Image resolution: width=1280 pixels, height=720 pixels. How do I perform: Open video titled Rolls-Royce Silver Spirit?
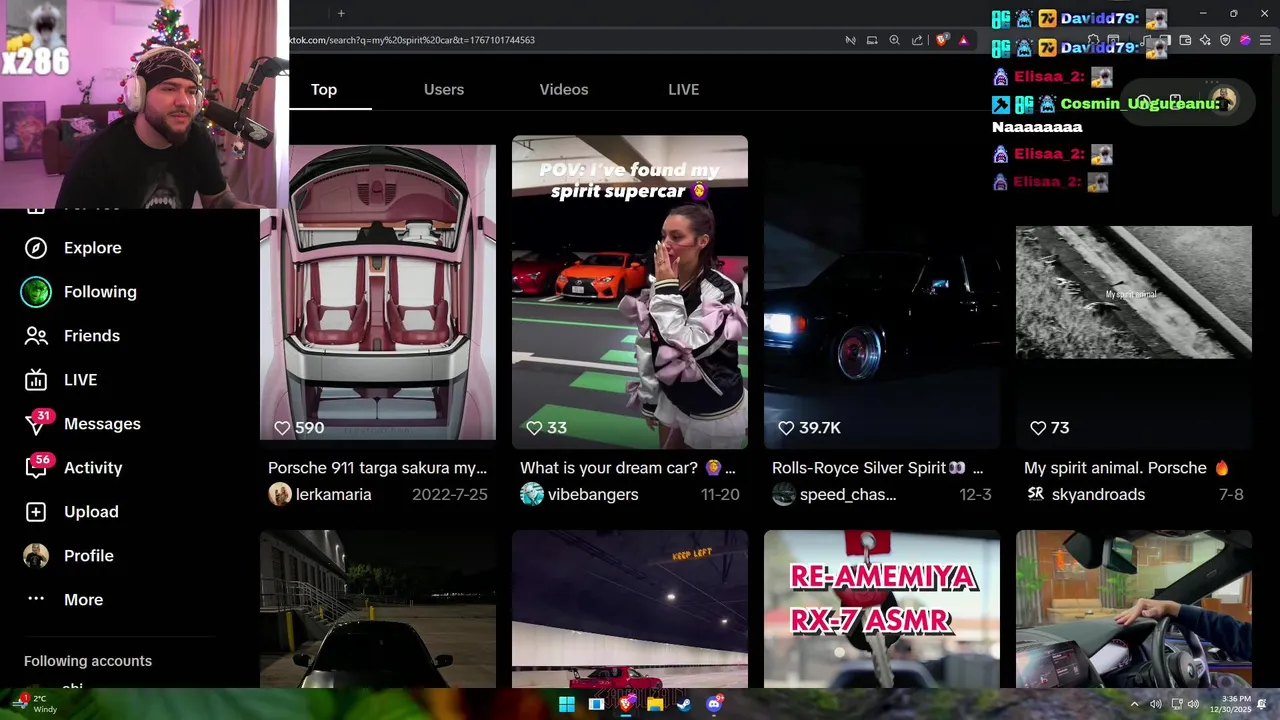click(x=878, y=468)
